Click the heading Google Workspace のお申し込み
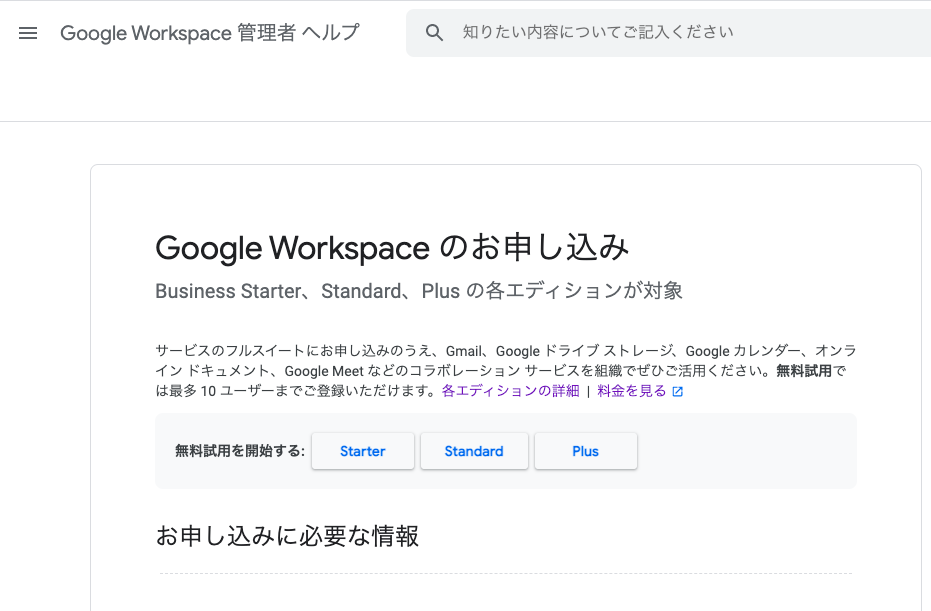The width and height of the screenshot is (931, 611). tap(392, 248)
